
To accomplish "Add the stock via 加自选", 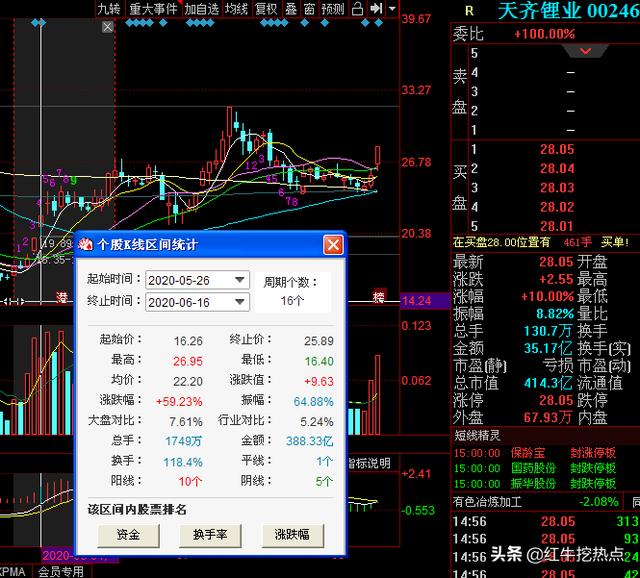I will 202,9.
